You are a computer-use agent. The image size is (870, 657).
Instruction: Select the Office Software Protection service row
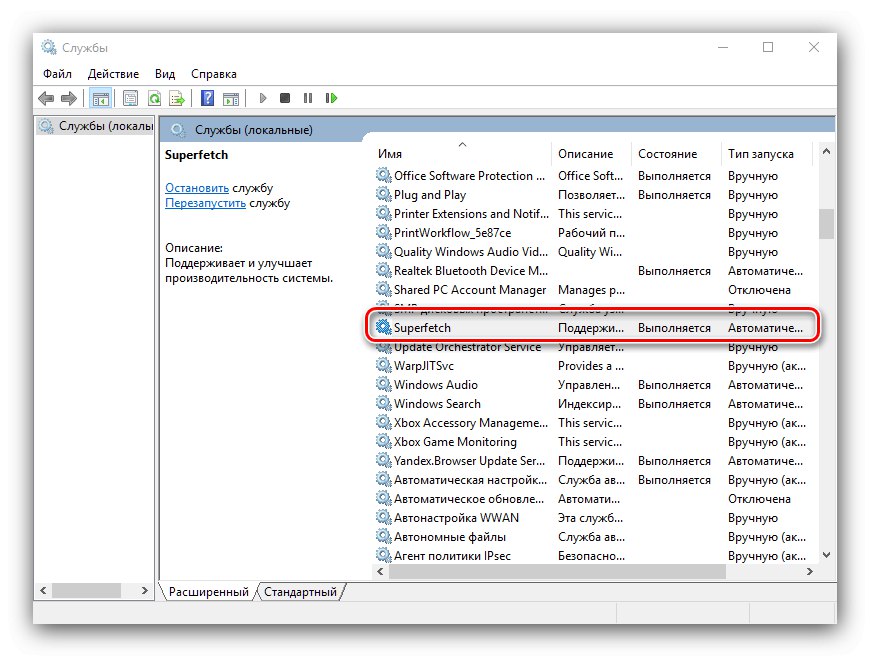(x=594, y=175)
